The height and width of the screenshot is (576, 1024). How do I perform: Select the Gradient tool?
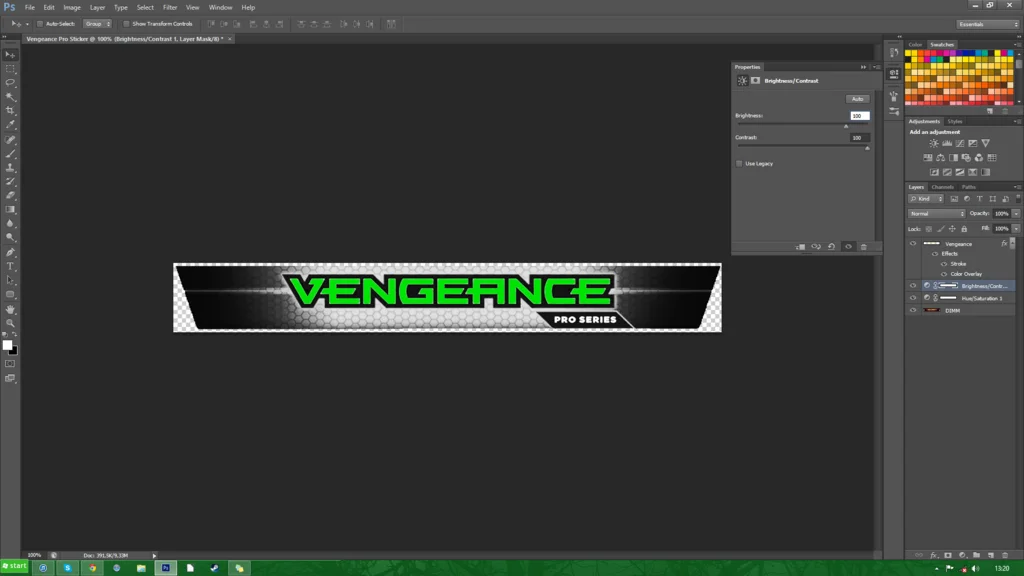10,210
